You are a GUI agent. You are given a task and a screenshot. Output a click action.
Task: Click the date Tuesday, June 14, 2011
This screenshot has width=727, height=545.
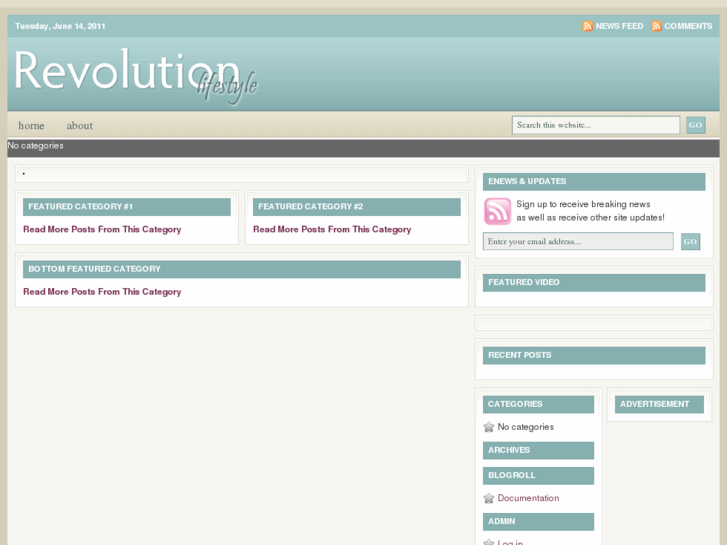[60, 26]
